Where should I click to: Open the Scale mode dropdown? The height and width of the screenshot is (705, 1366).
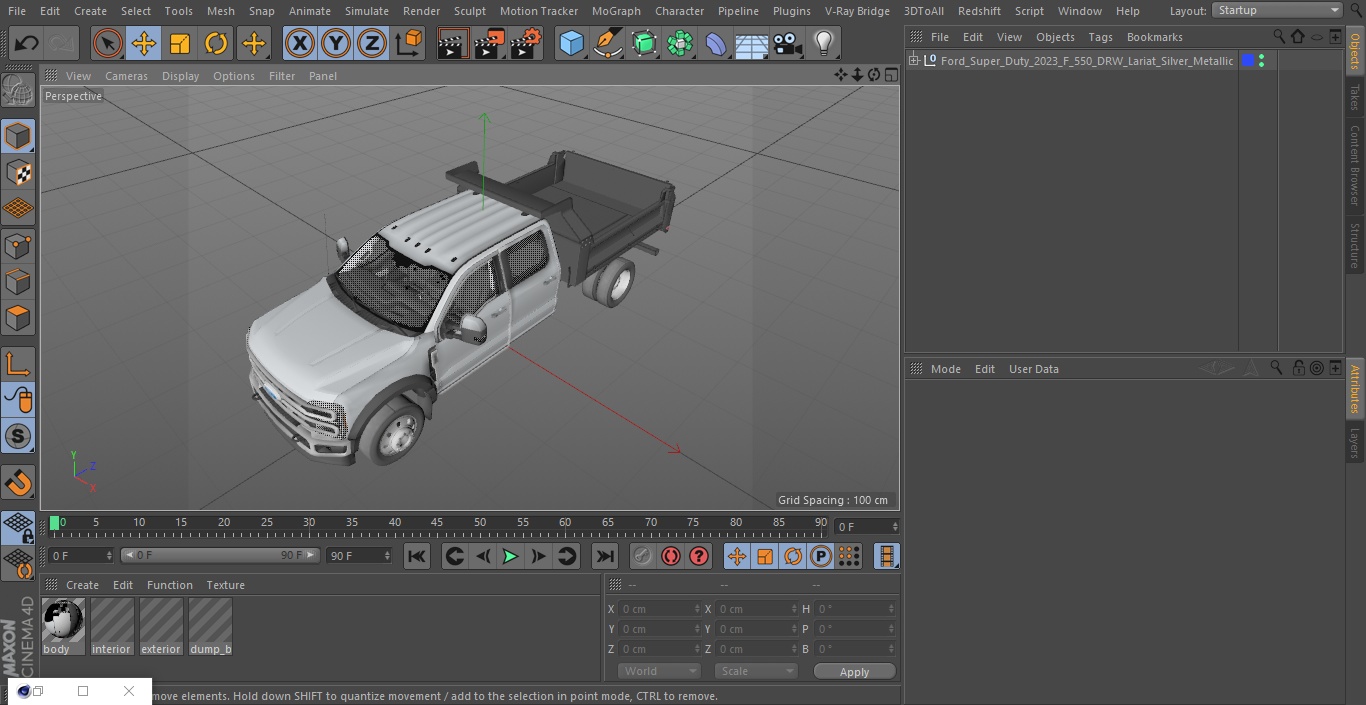pyautogui.click(x=756, y=671)
